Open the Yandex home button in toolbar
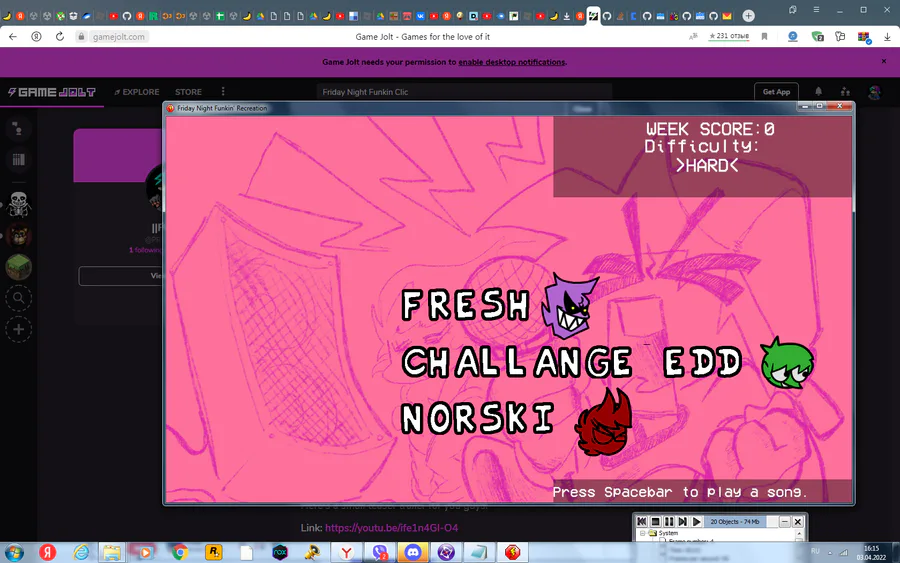Image resolution: width=900 pixels, height=563 pixels. pos(36,36)
